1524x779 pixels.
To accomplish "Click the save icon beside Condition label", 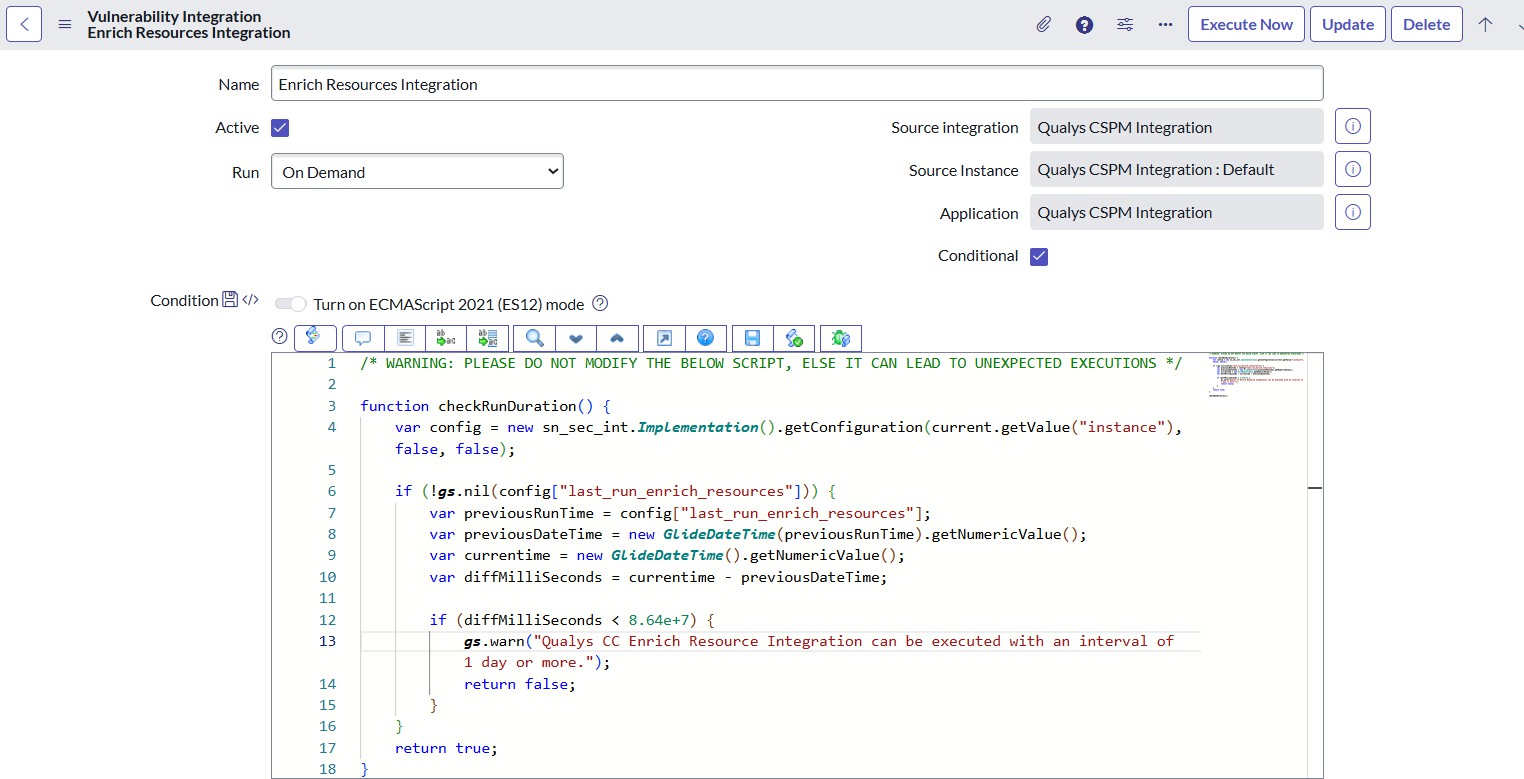I will click(230, 299).
